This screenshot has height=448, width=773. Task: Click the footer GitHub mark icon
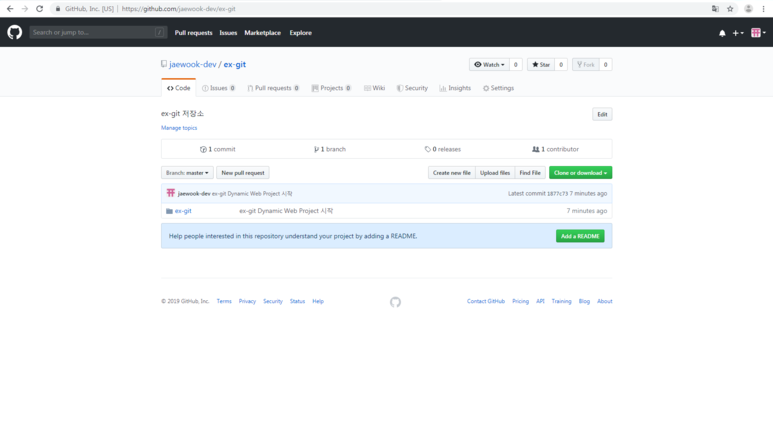(x=395, y=302)
